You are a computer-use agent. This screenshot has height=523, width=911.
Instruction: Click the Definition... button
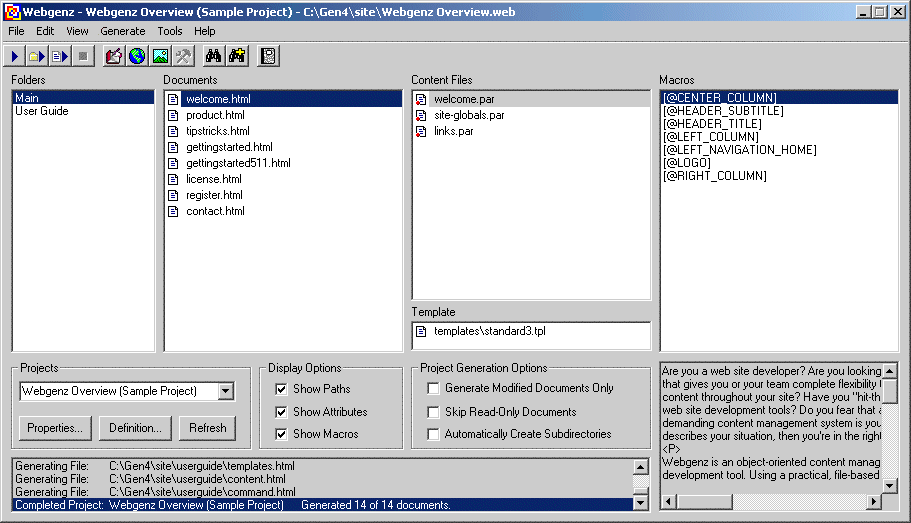135,428
